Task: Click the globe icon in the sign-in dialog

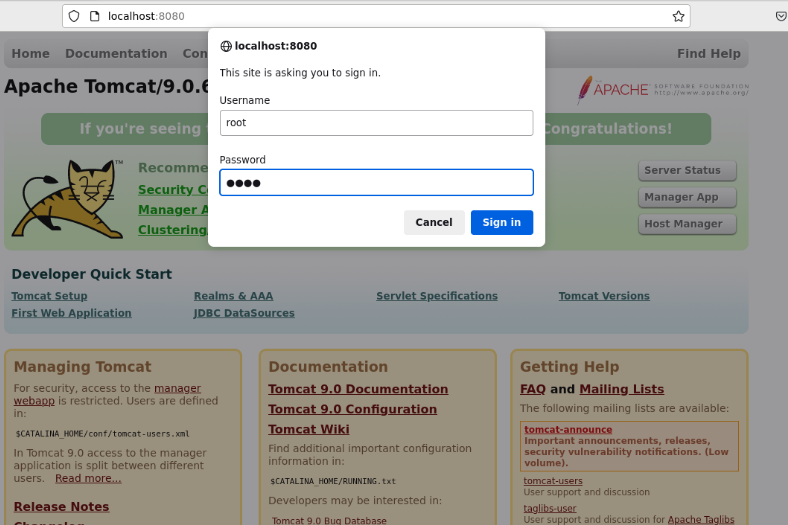Action: pyautogui.click(x=226, y=46)
